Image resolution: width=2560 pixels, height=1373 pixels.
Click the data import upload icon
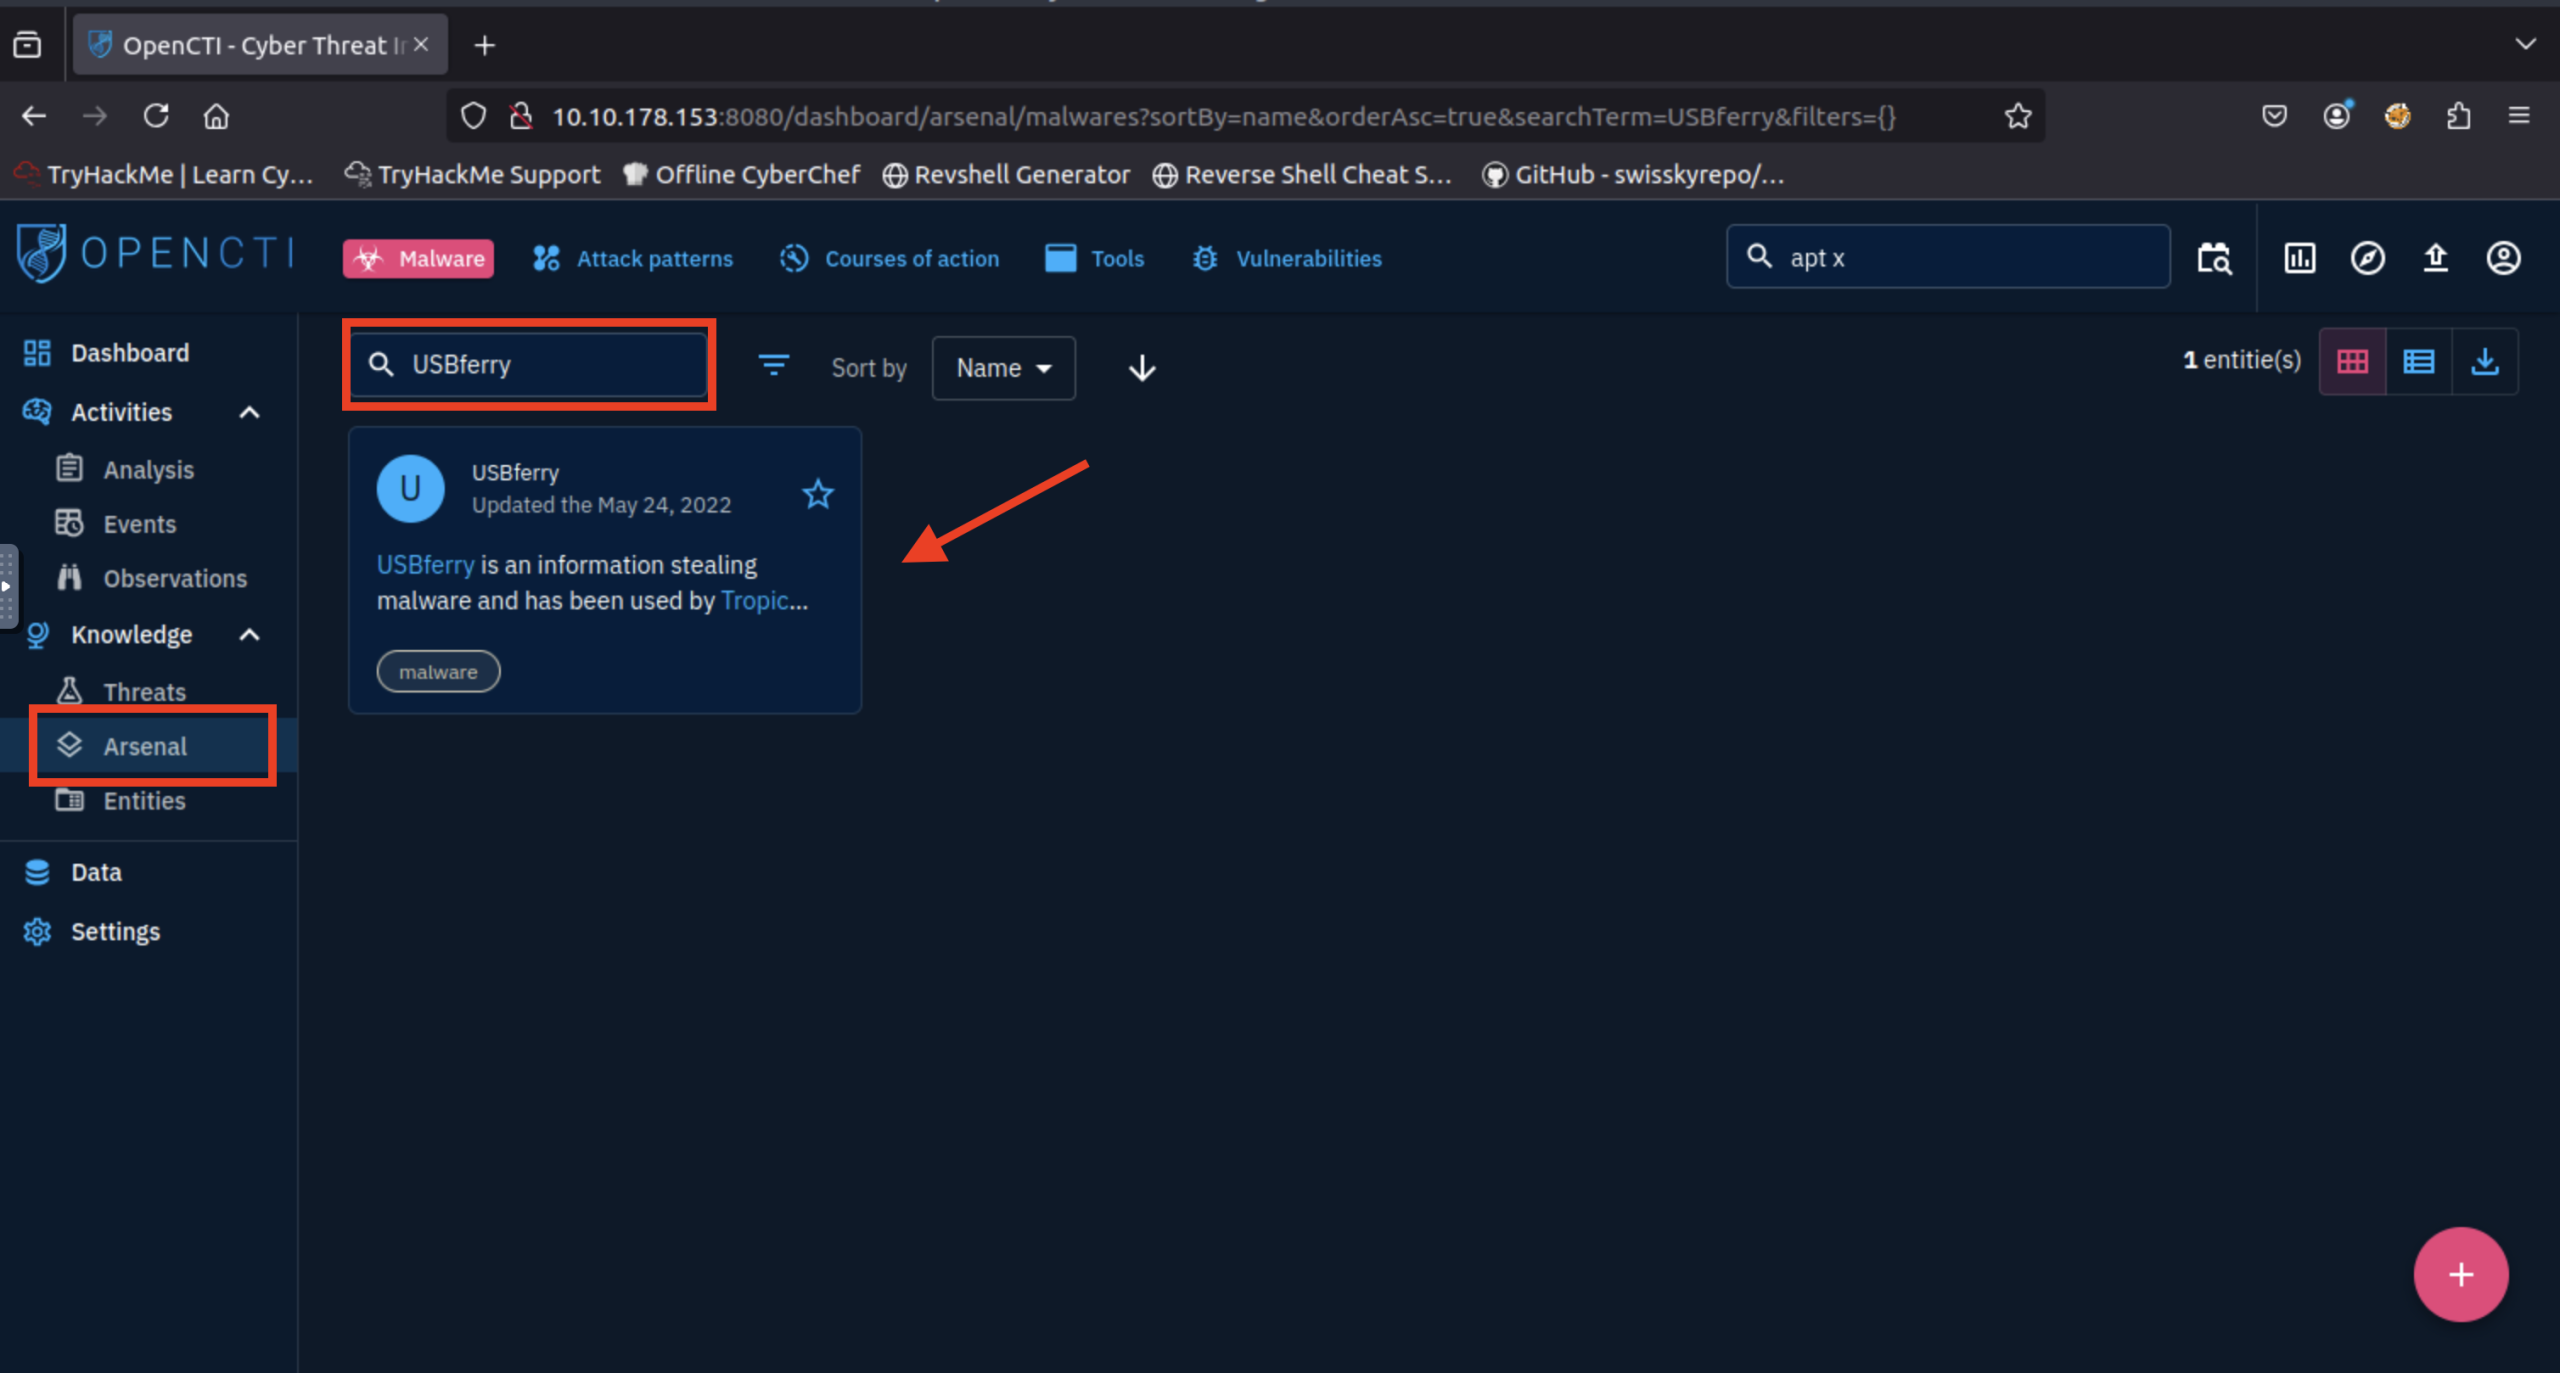click(2435, 258)
